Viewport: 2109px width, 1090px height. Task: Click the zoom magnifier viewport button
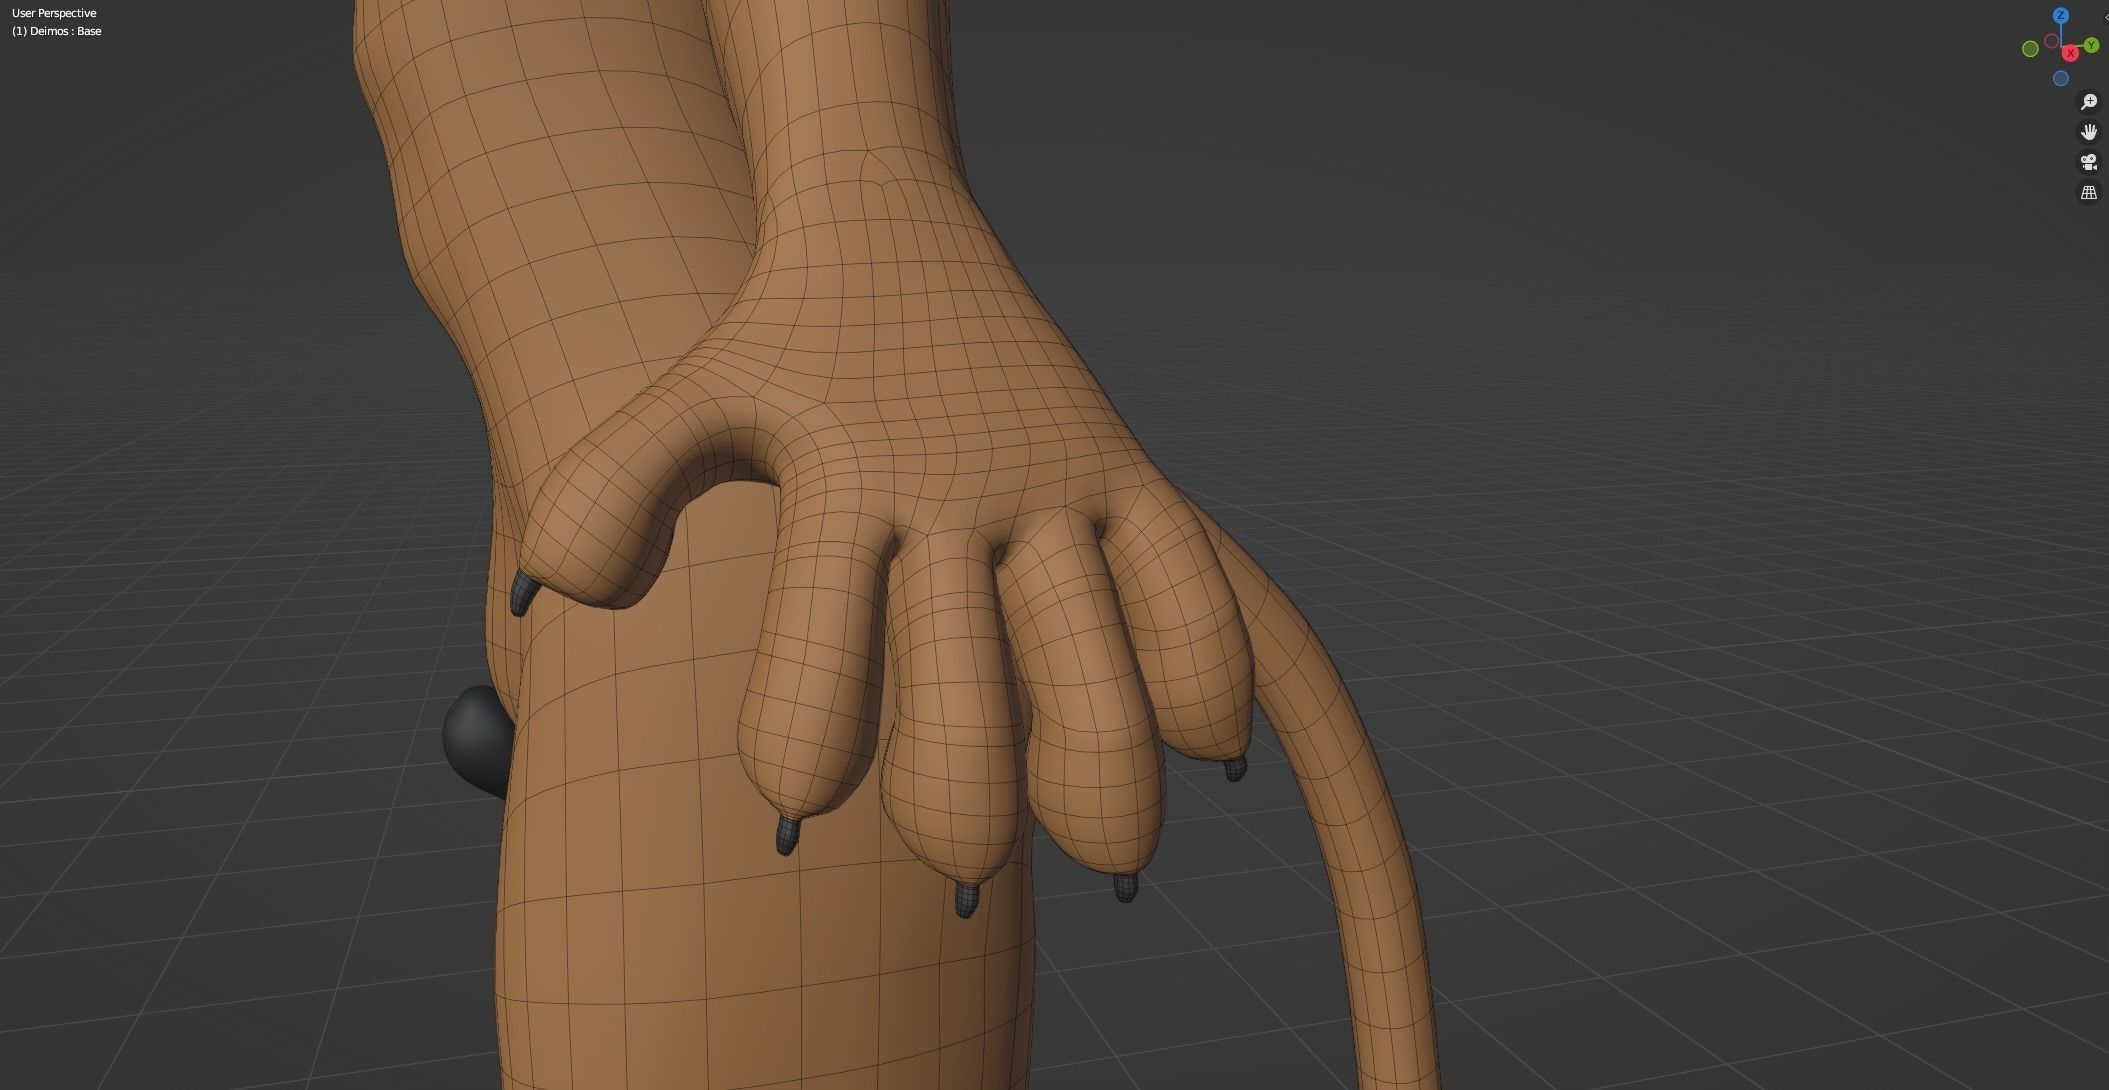2089,102
